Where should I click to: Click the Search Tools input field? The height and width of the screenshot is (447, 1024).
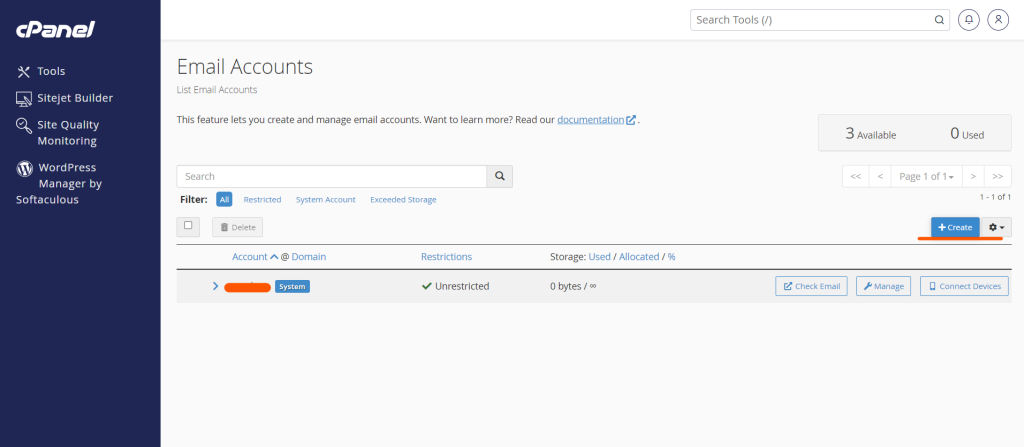(810, 20)
